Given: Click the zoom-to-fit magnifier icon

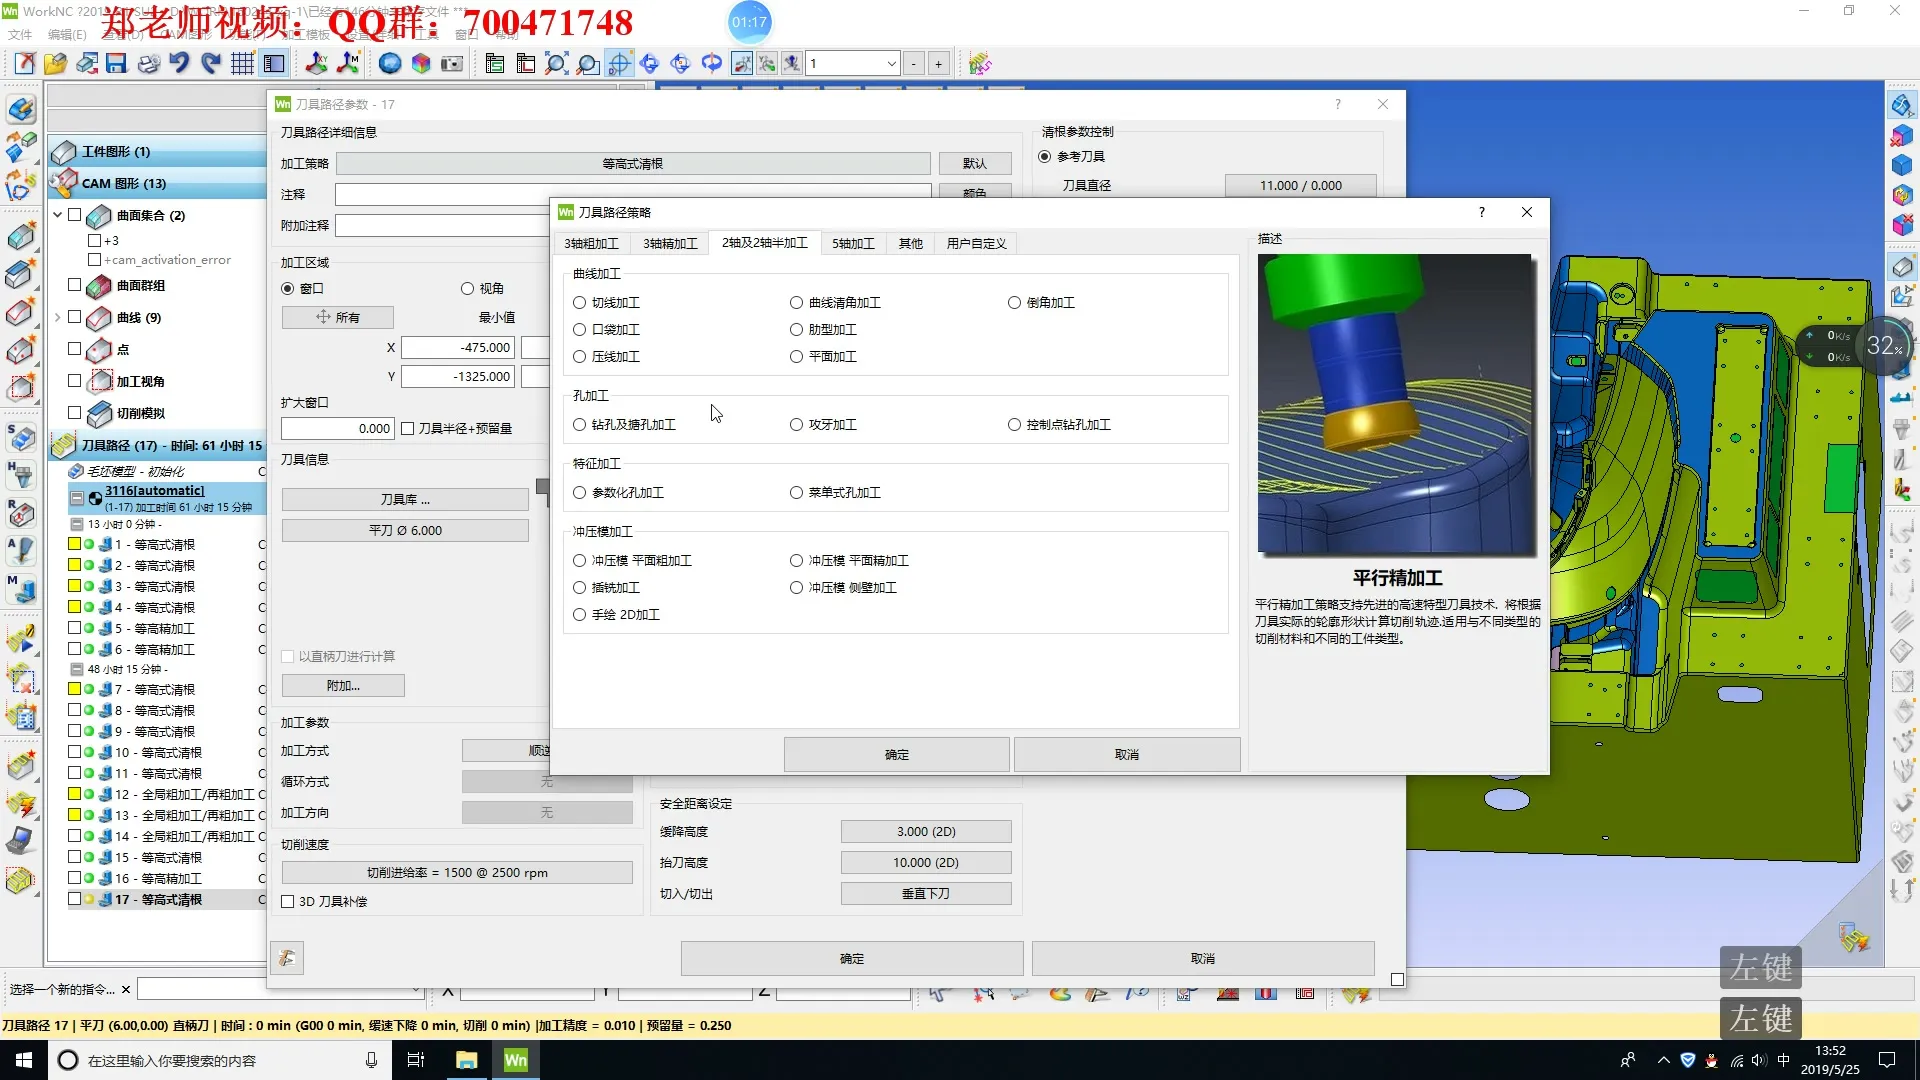Looking at the screenshot, I should pyautogui.click(x=556, y=64).
